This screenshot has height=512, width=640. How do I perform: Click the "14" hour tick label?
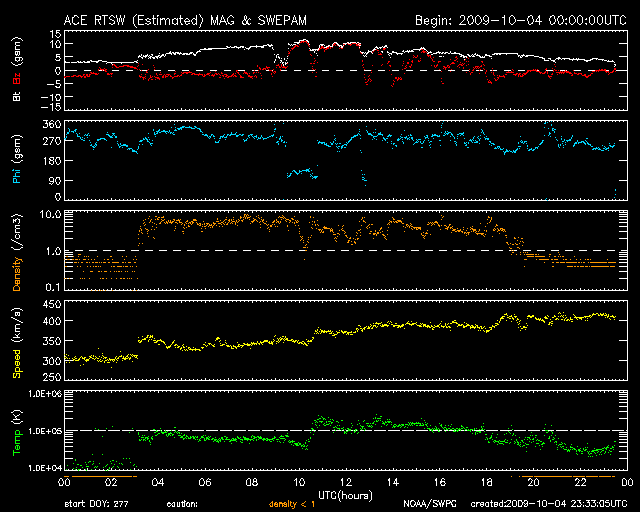pos(393,482)
